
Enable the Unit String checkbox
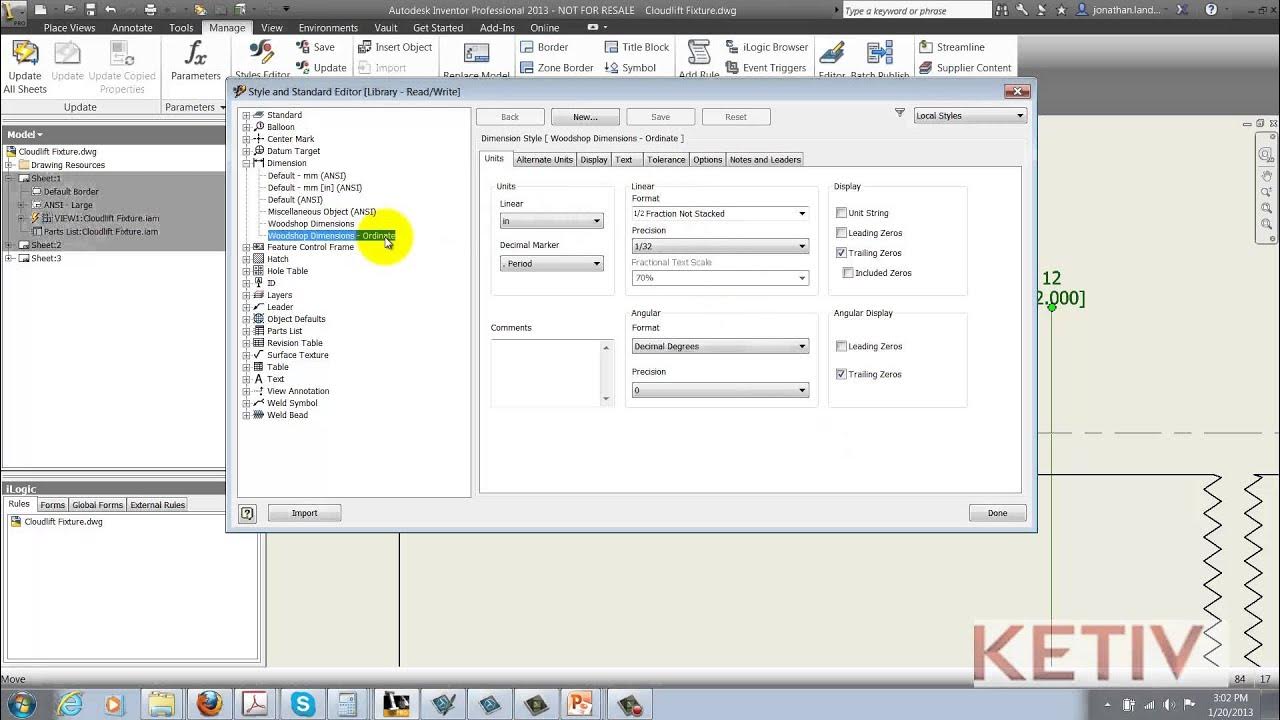pyautogui.click(x=841, y=213)
